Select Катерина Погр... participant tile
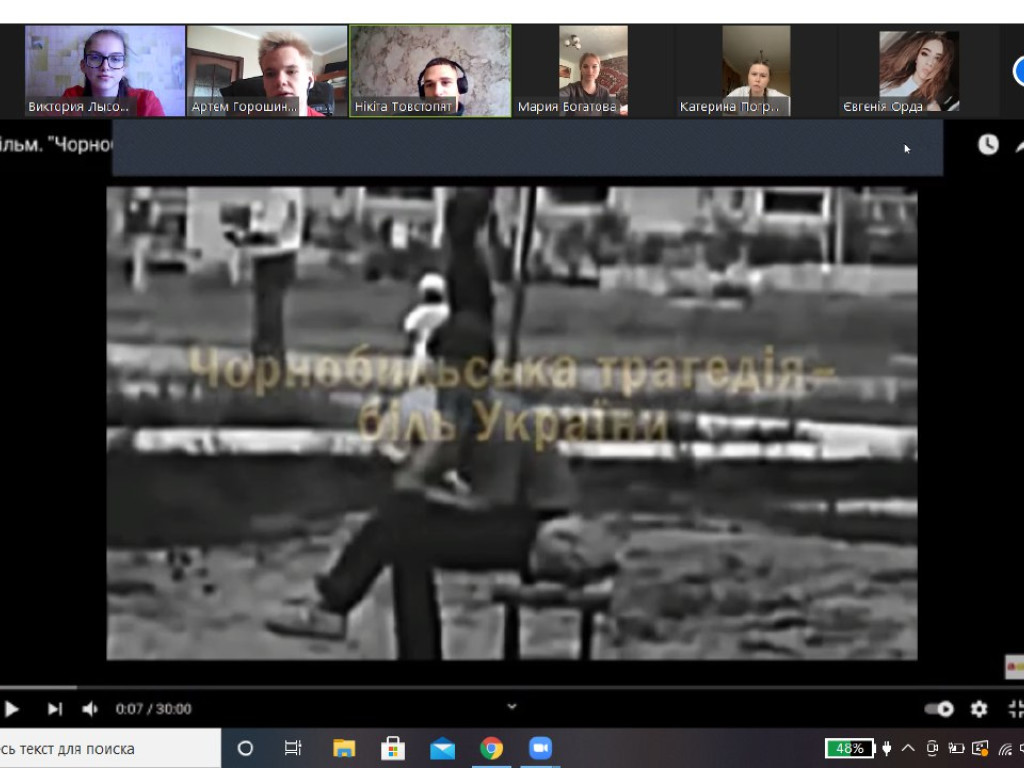This screenshot has width=1024, height=768. coord(755,71)
